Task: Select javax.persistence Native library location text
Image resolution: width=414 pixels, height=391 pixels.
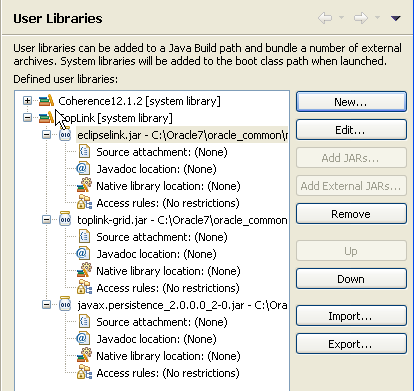Action: click(168, 356)
